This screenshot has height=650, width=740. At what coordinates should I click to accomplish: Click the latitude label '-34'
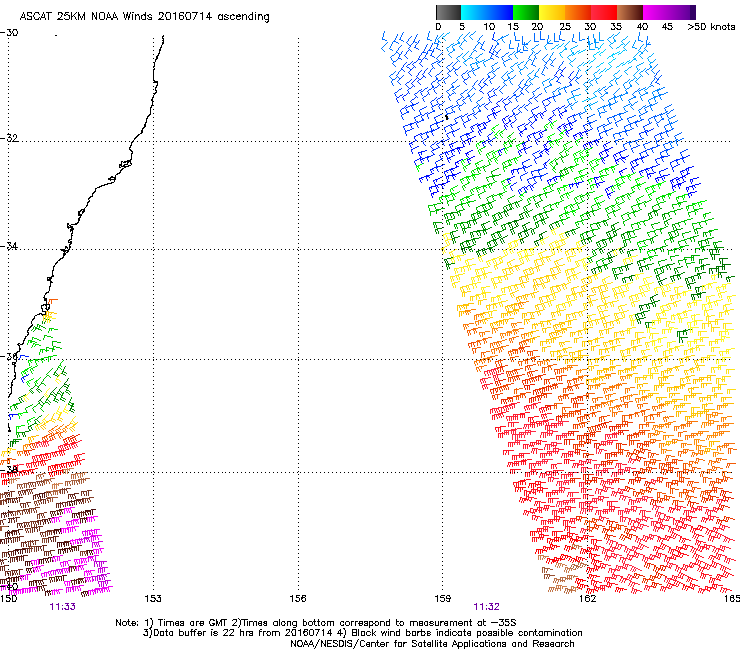coord(9,246)
